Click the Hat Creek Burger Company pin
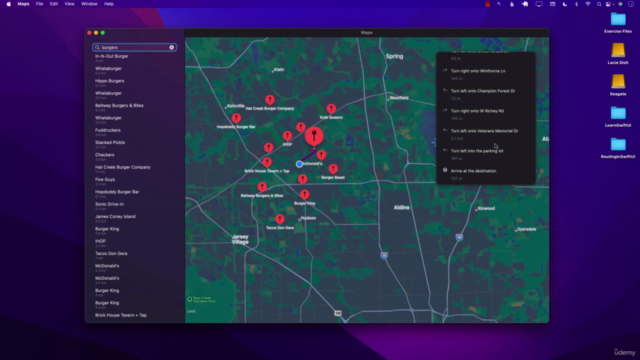 click(x=270, y=100)
